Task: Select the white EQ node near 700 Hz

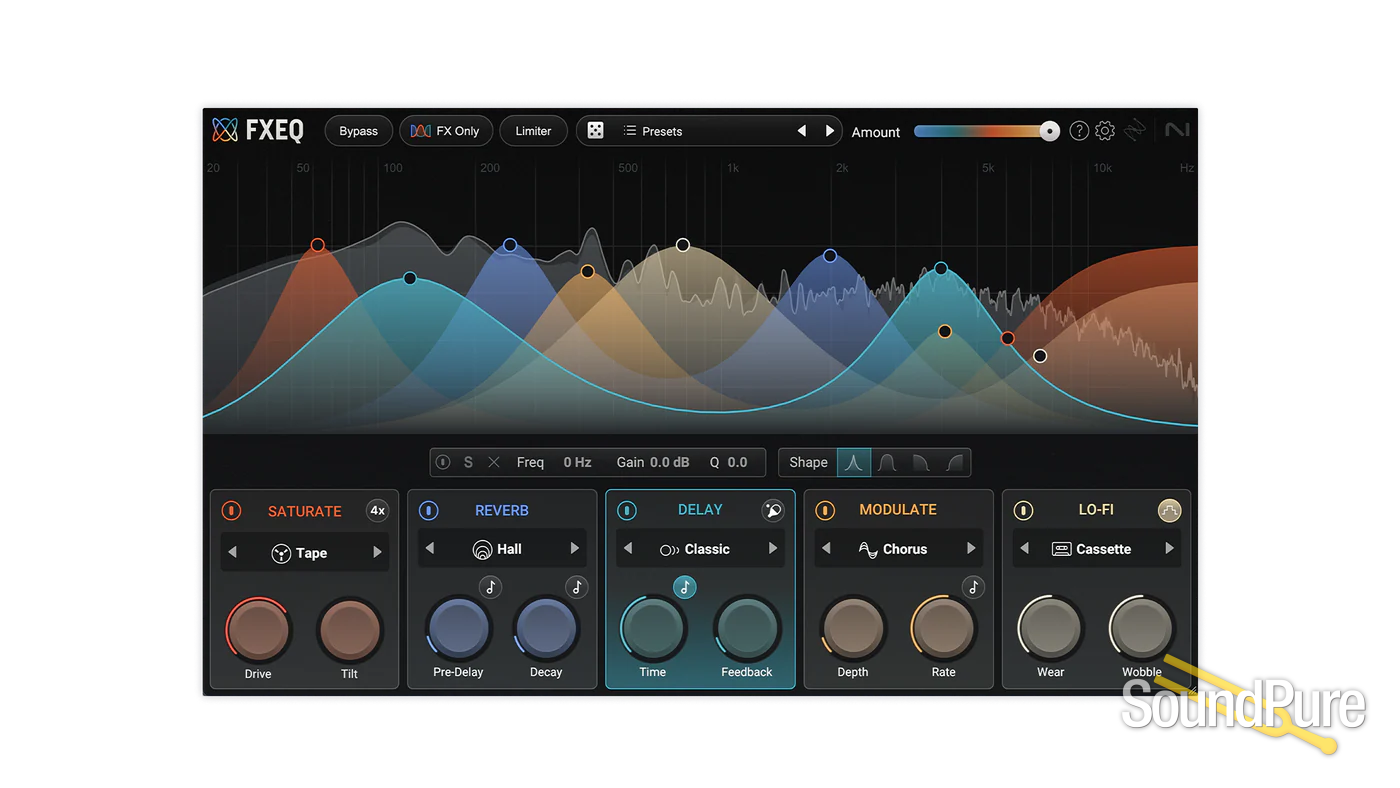Action: (683, 245)
